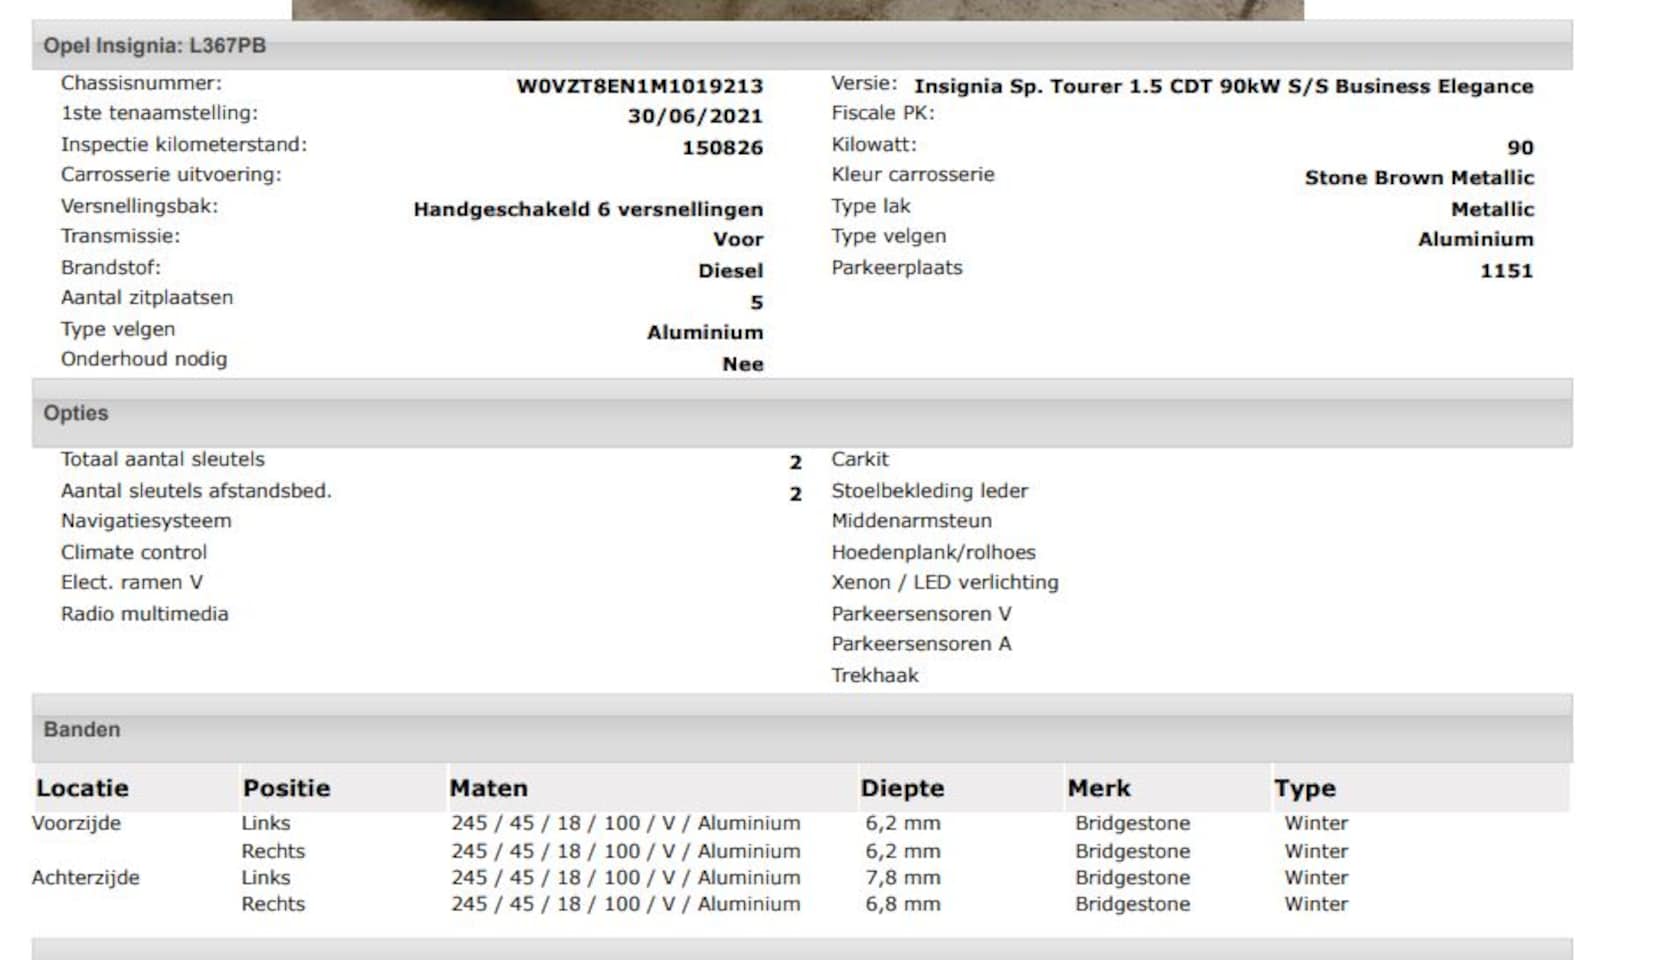The height and width of the screenshot is (960, 1656).
Task: Click the "Xenon / LED verlichting" option
Action: [944, 582]
